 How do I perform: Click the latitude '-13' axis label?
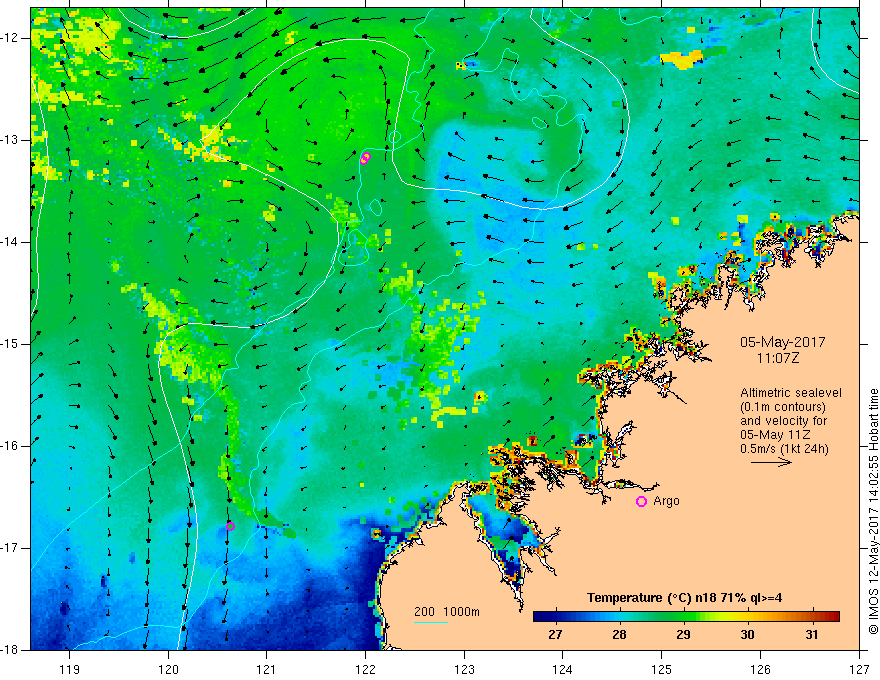(x=10, y=140)
